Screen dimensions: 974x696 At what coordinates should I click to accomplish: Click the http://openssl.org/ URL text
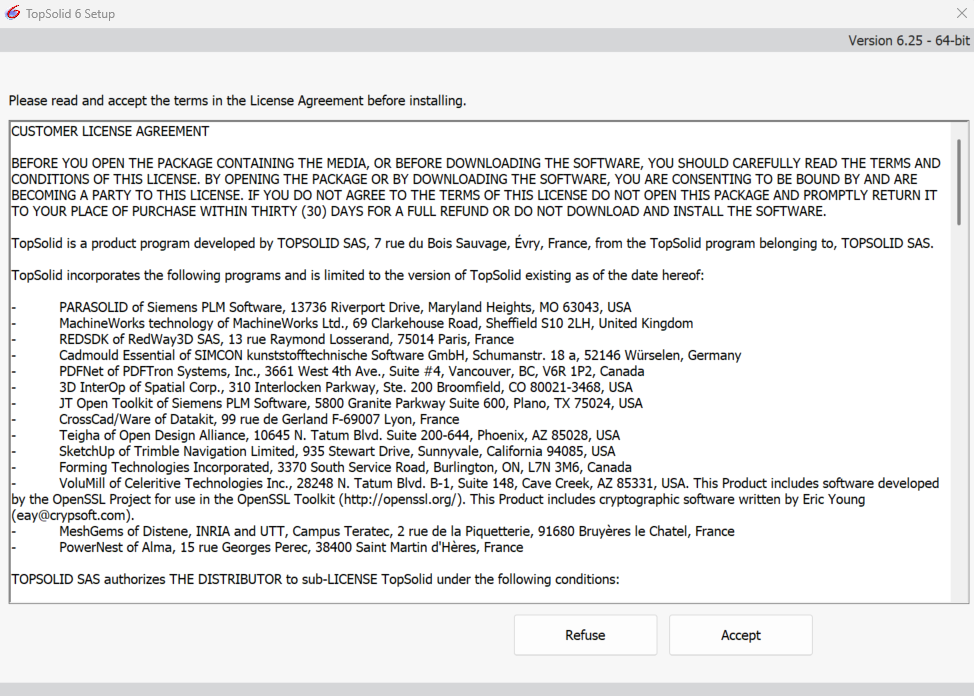pos(401,500)
